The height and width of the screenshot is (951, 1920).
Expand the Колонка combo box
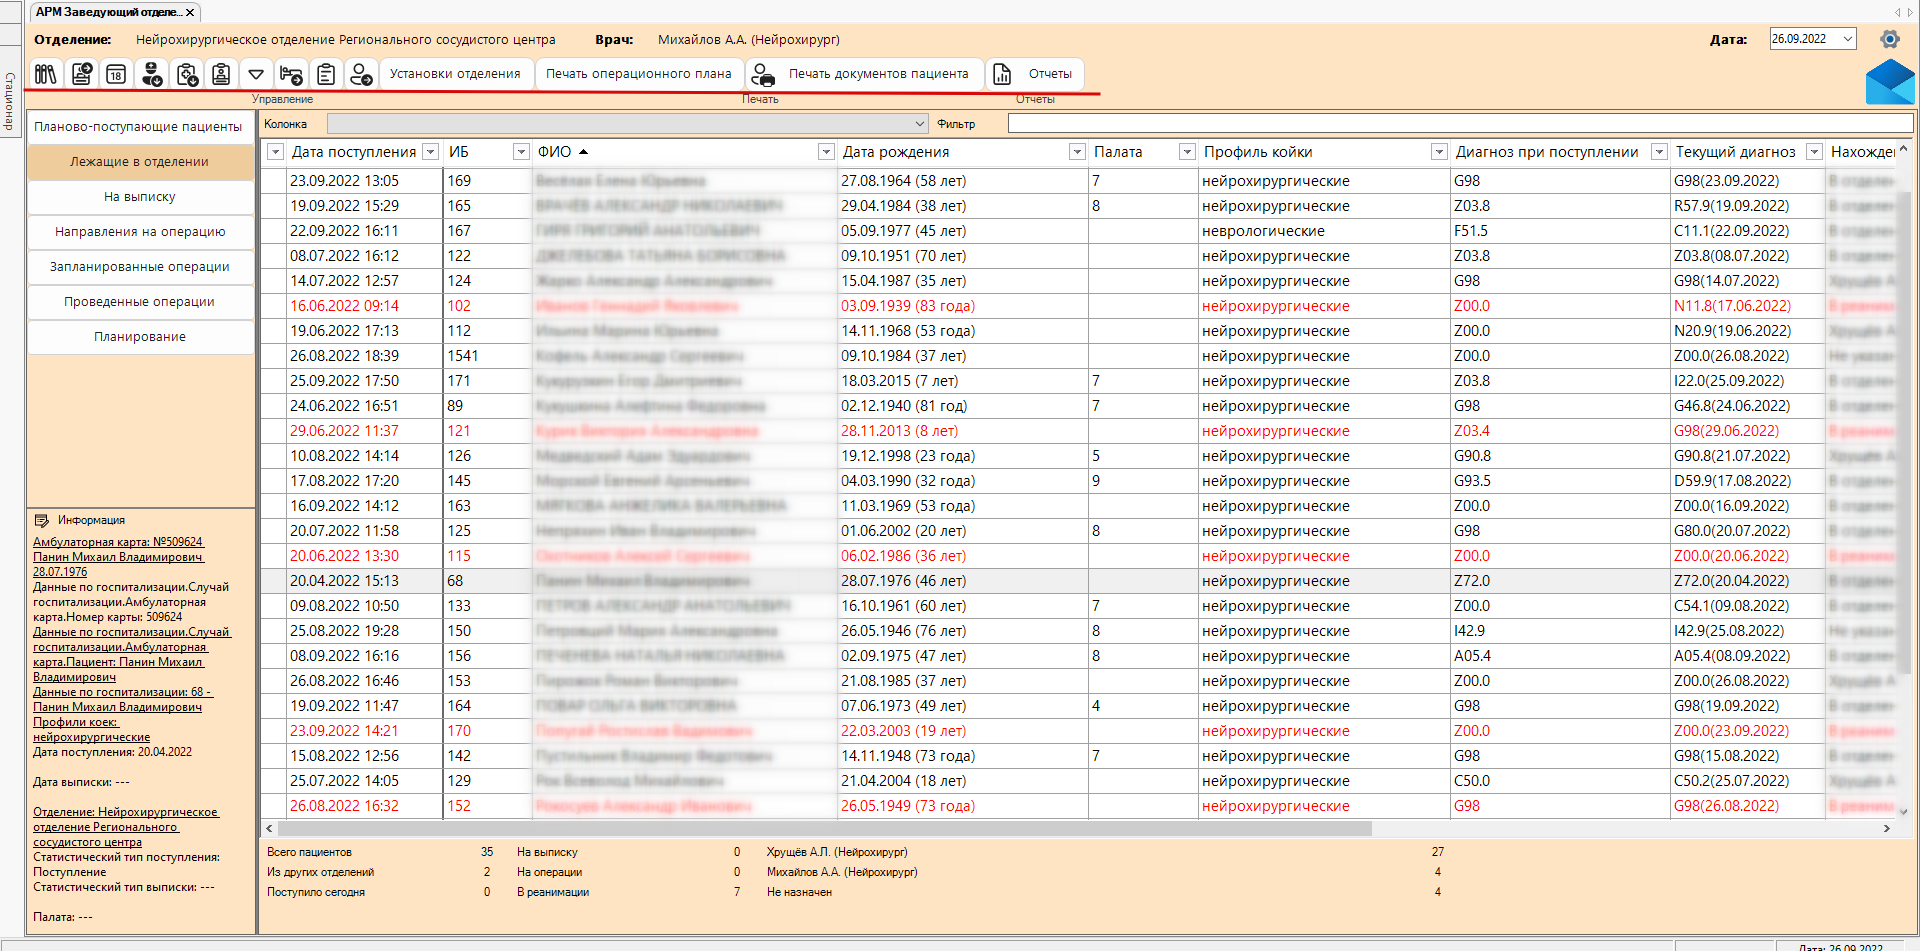pos(920,124)
